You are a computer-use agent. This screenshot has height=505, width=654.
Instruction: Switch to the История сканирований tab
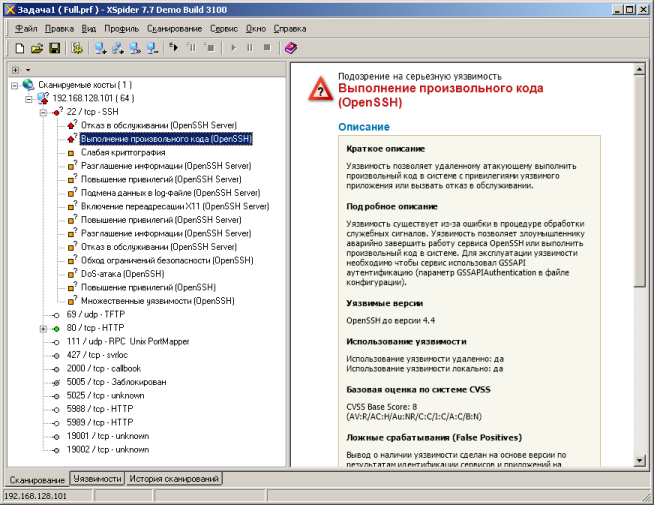pos(174,479)
